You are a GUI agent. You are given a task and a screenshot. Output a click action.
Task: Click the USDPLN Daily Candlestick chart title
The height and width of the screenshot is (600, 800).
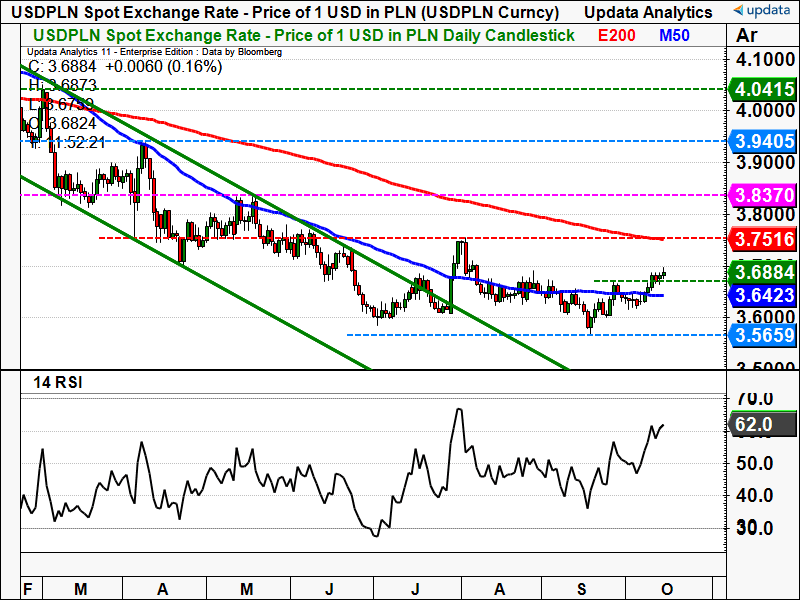point(298,35)
